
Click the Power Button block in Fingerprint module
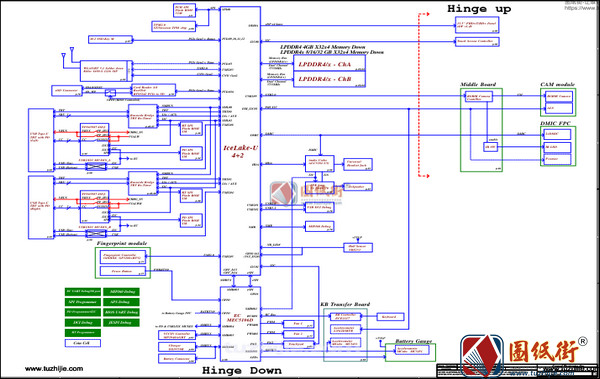[x=123, y=271]
